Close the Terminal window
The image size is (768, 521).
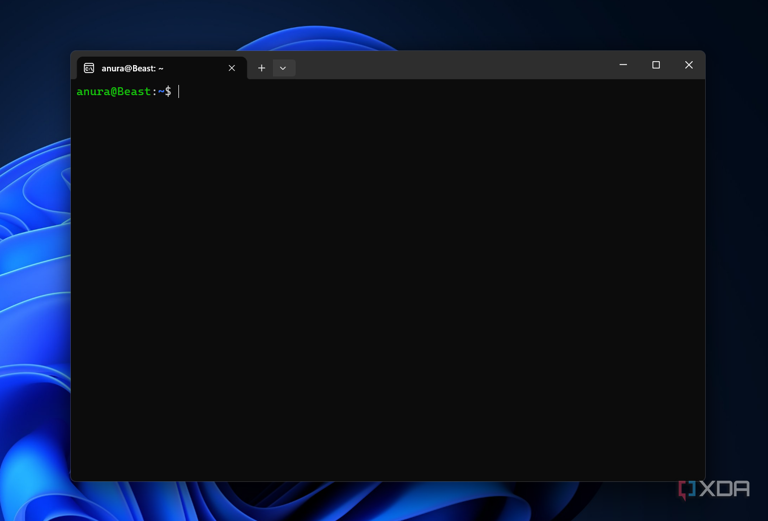click(689, 65)
